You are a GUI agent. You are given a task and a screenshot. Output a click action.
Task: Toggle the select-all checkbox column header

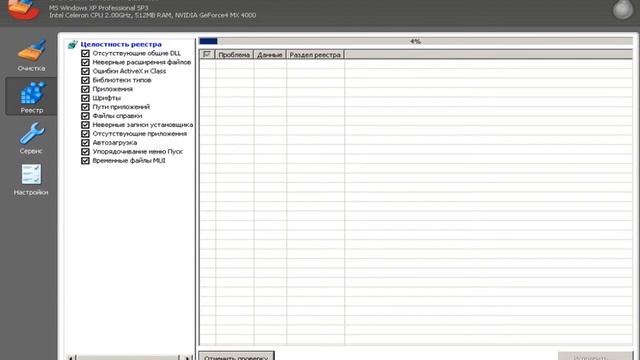207,54
